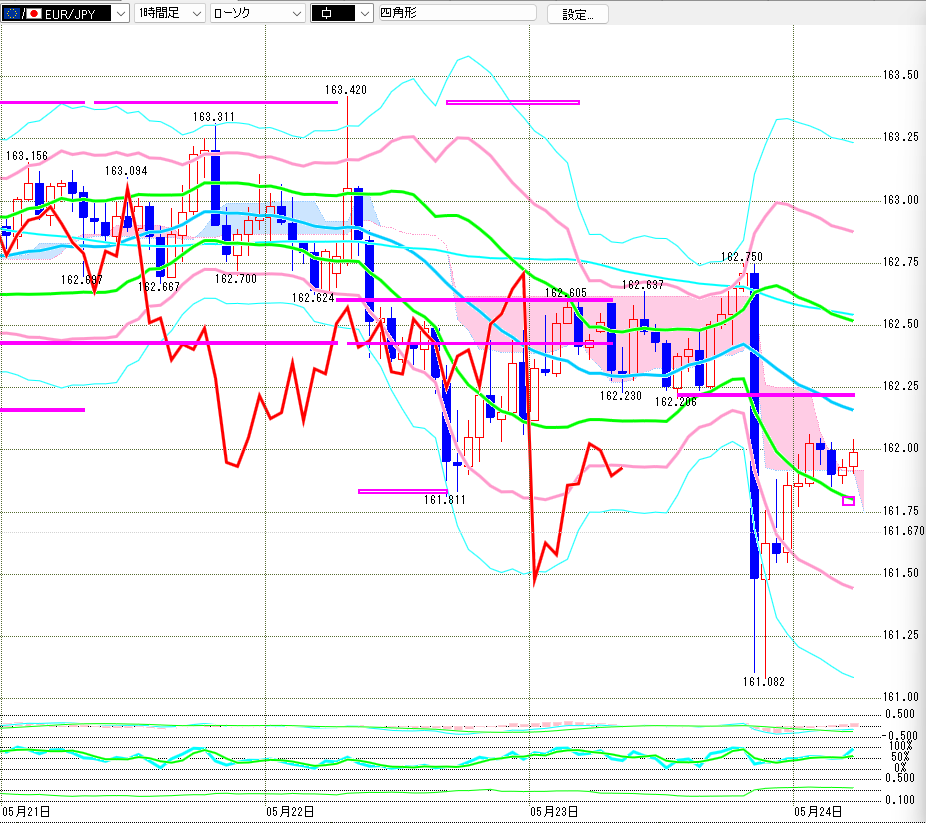Viewport: 926px width, 823px height.
Task: Click the 162.624 price label
Action: pyautogui.click(x=313, y=298)
